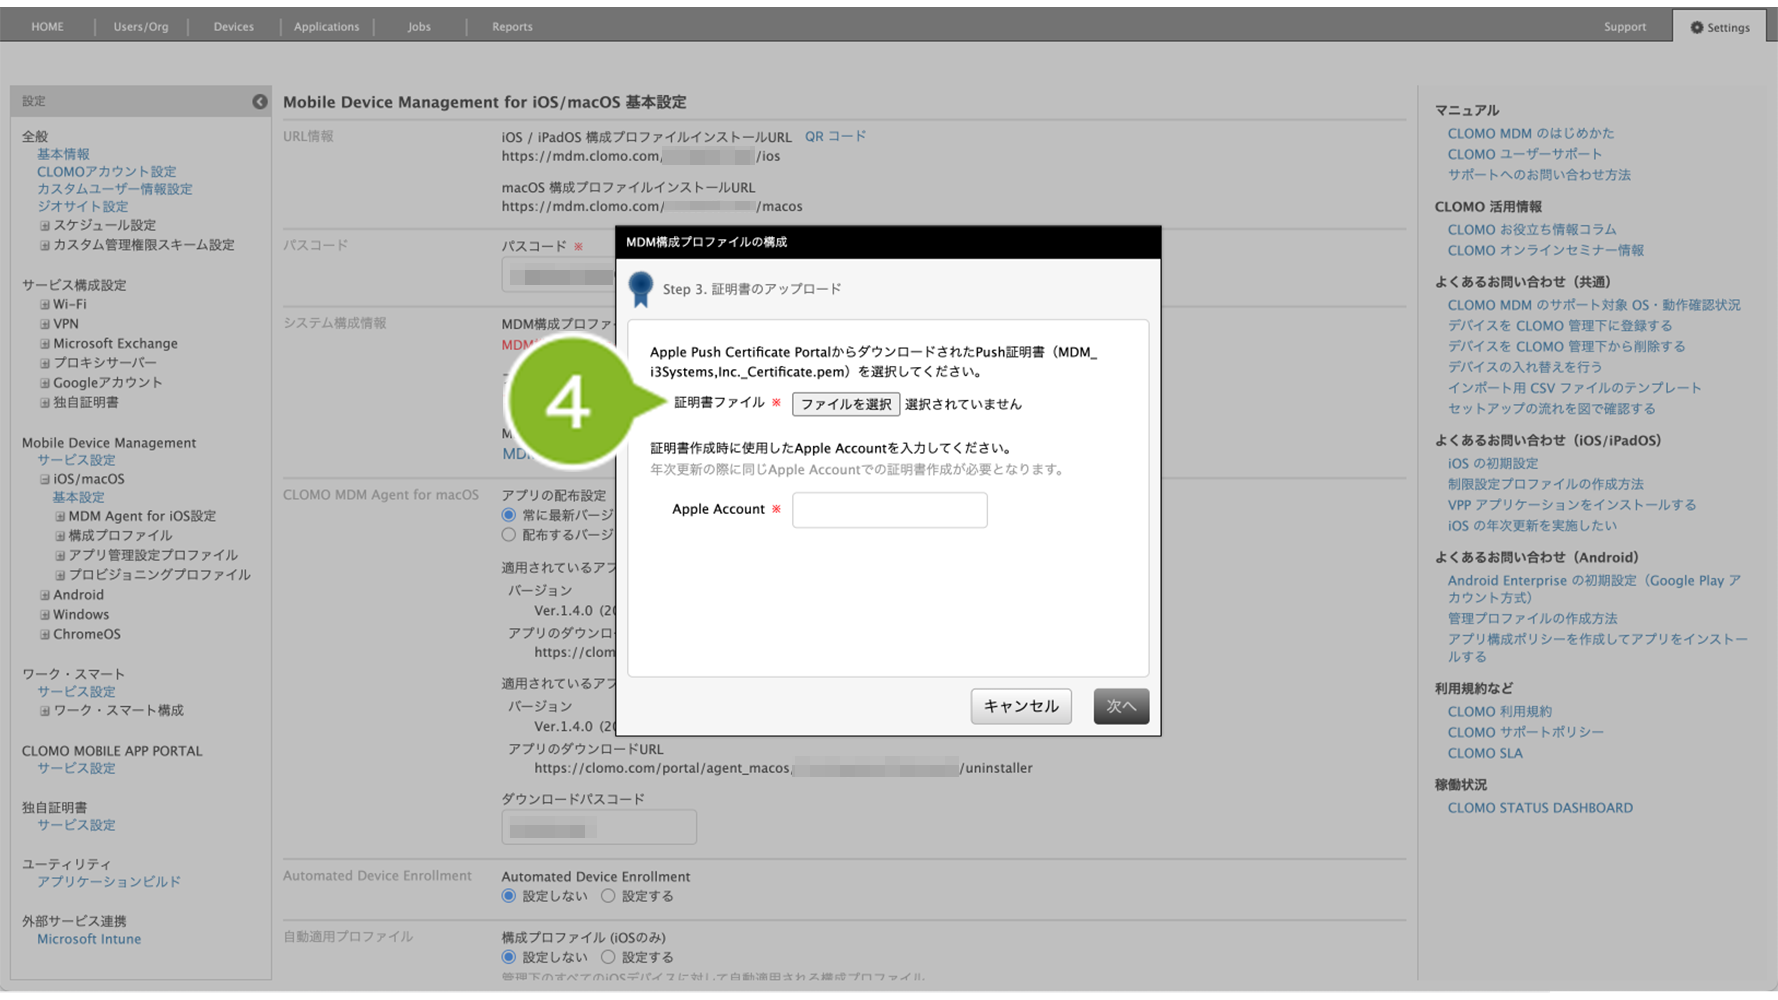The width and height of the screenshot is (1778, 1000).
Task: Click the ribbon icon beside Step 3
Action: 641,289
